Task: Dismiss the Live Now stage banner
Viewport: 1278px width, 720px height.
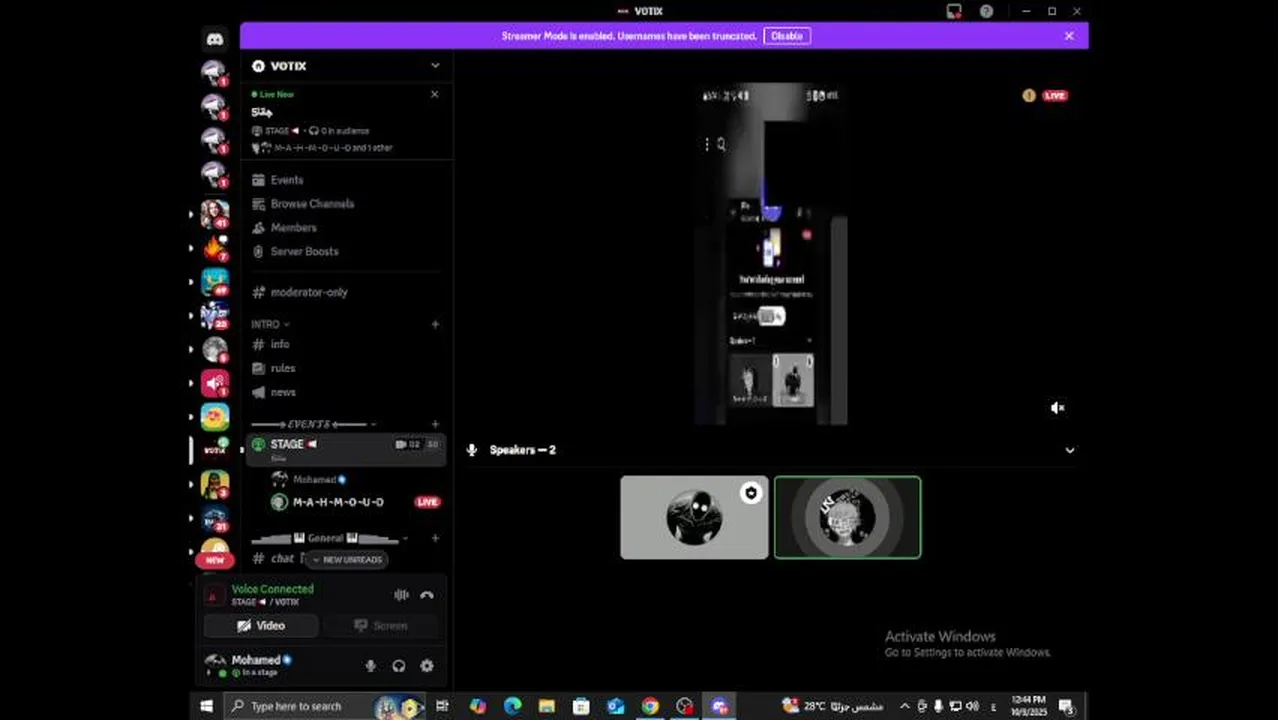Action: (434, 94)
